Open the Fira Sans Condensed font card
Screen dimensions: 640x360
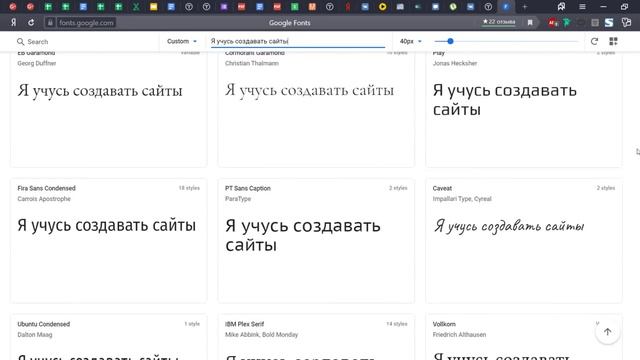[x=109, y=241]
